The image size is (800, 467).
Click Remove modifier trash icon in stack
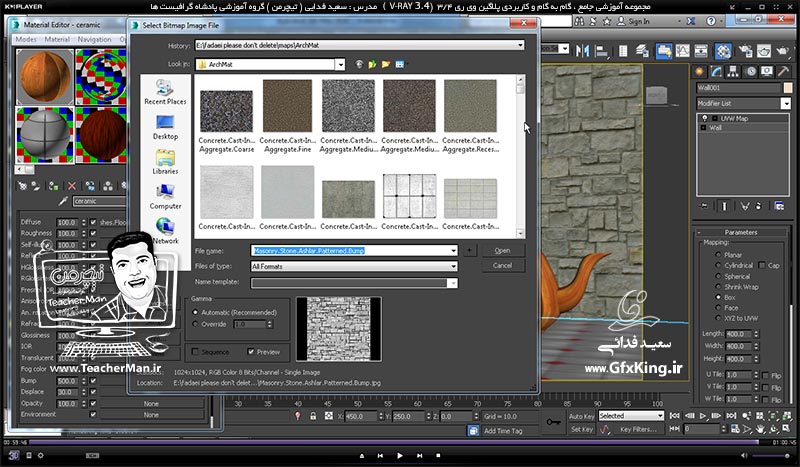point(758,206)
